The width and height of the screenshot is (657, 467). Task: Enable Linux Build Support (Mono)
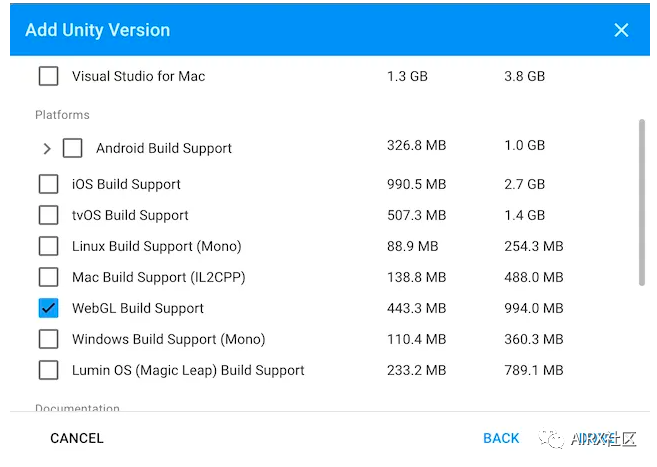(x=48, y=246)
